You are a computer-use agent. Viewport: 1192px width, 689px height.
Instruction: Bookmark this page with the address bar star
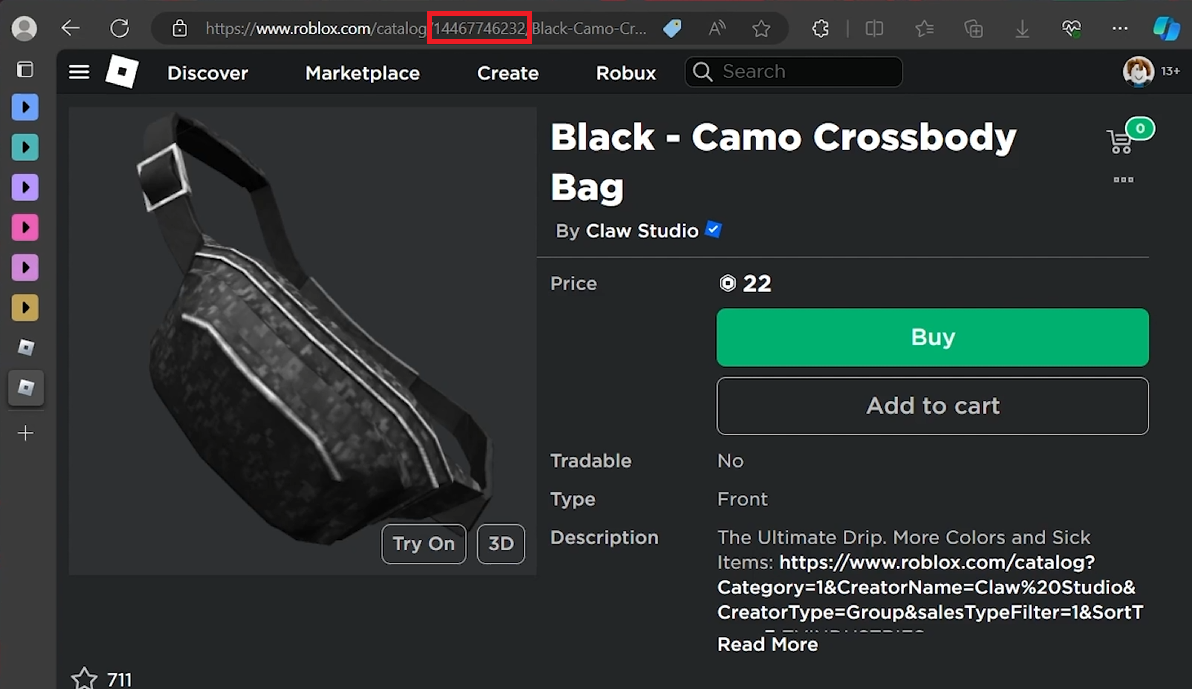point(763,28)
